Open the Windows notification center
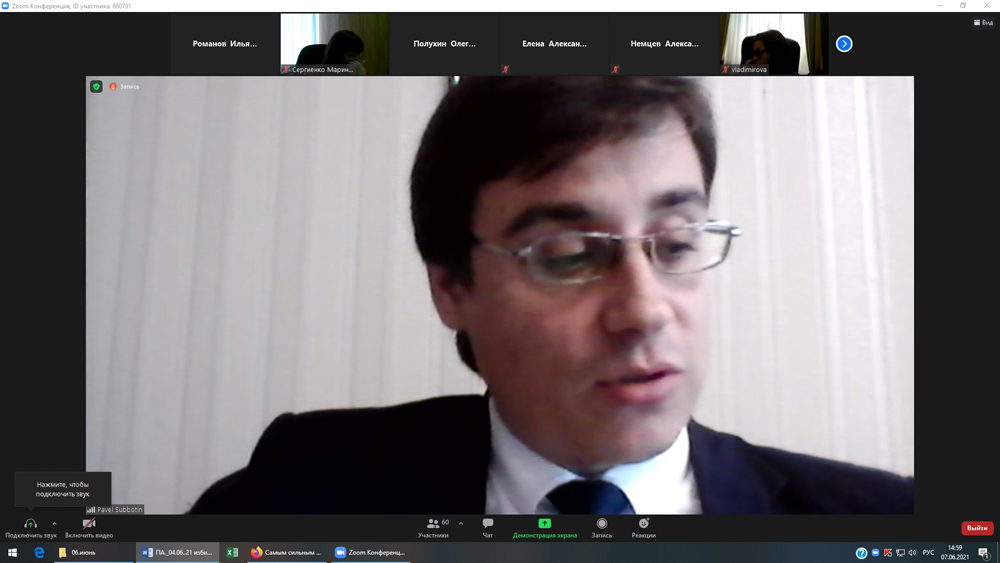The image size is (1000, 563). (x=984, y=553)
